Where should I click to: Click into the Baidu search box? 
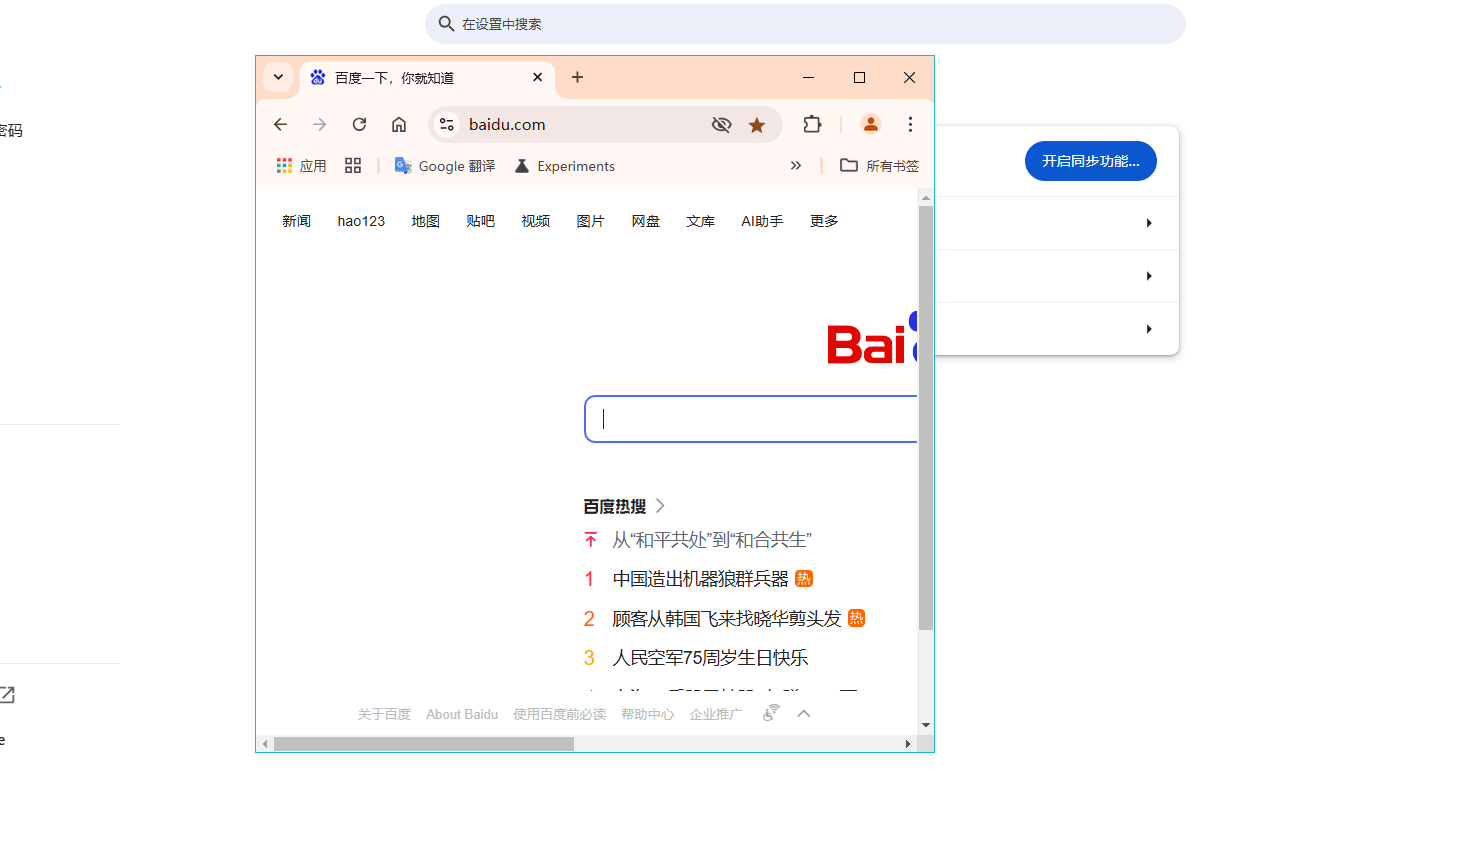point(751,419)
